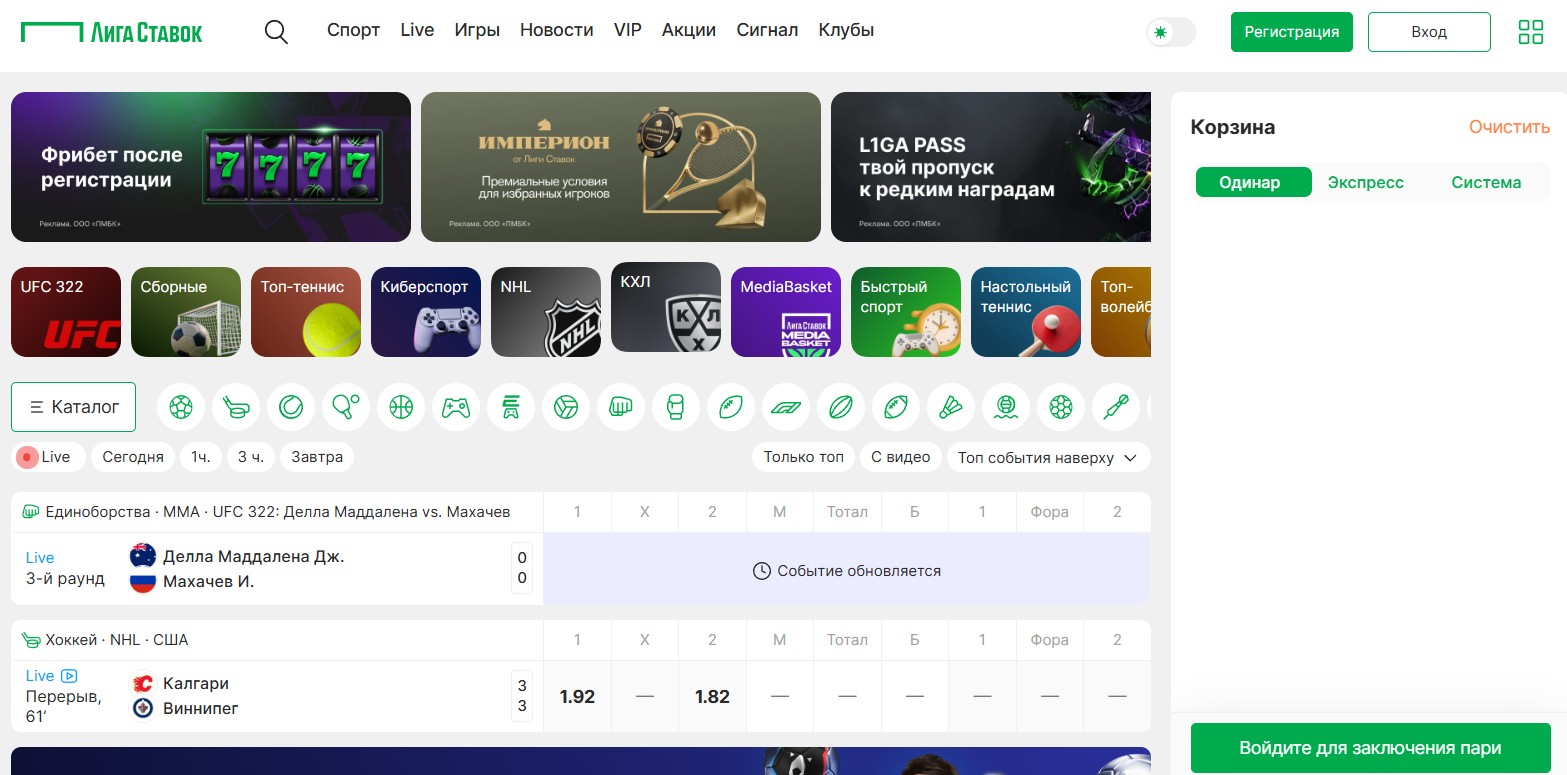Screen dimensions: 1567x775
Task: Select the tennis ball sport icon
Action: point(291,407)
